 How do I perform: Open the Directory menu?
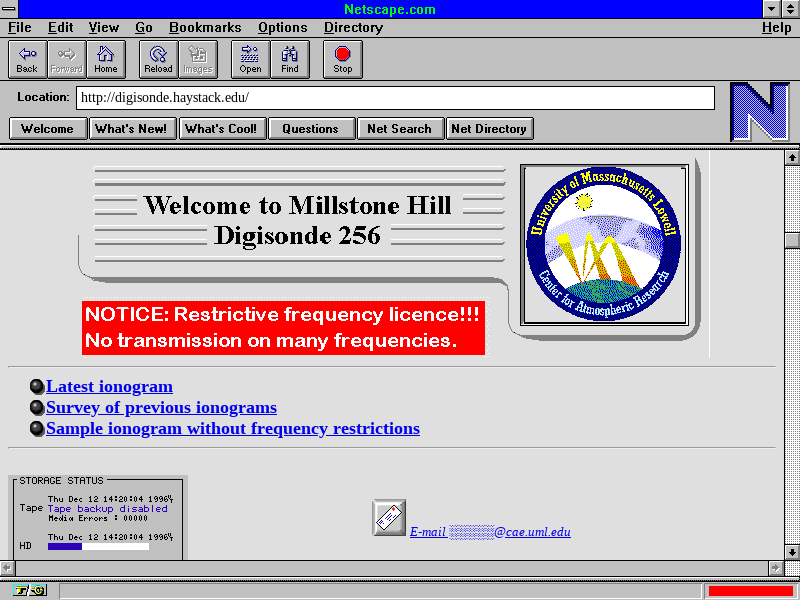353,28
